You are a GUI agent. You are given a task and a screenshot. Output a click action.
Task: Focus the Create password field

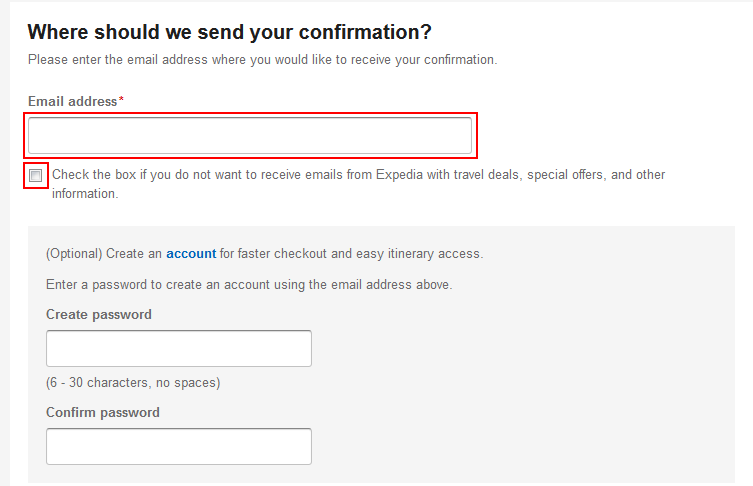coord(179,349)
